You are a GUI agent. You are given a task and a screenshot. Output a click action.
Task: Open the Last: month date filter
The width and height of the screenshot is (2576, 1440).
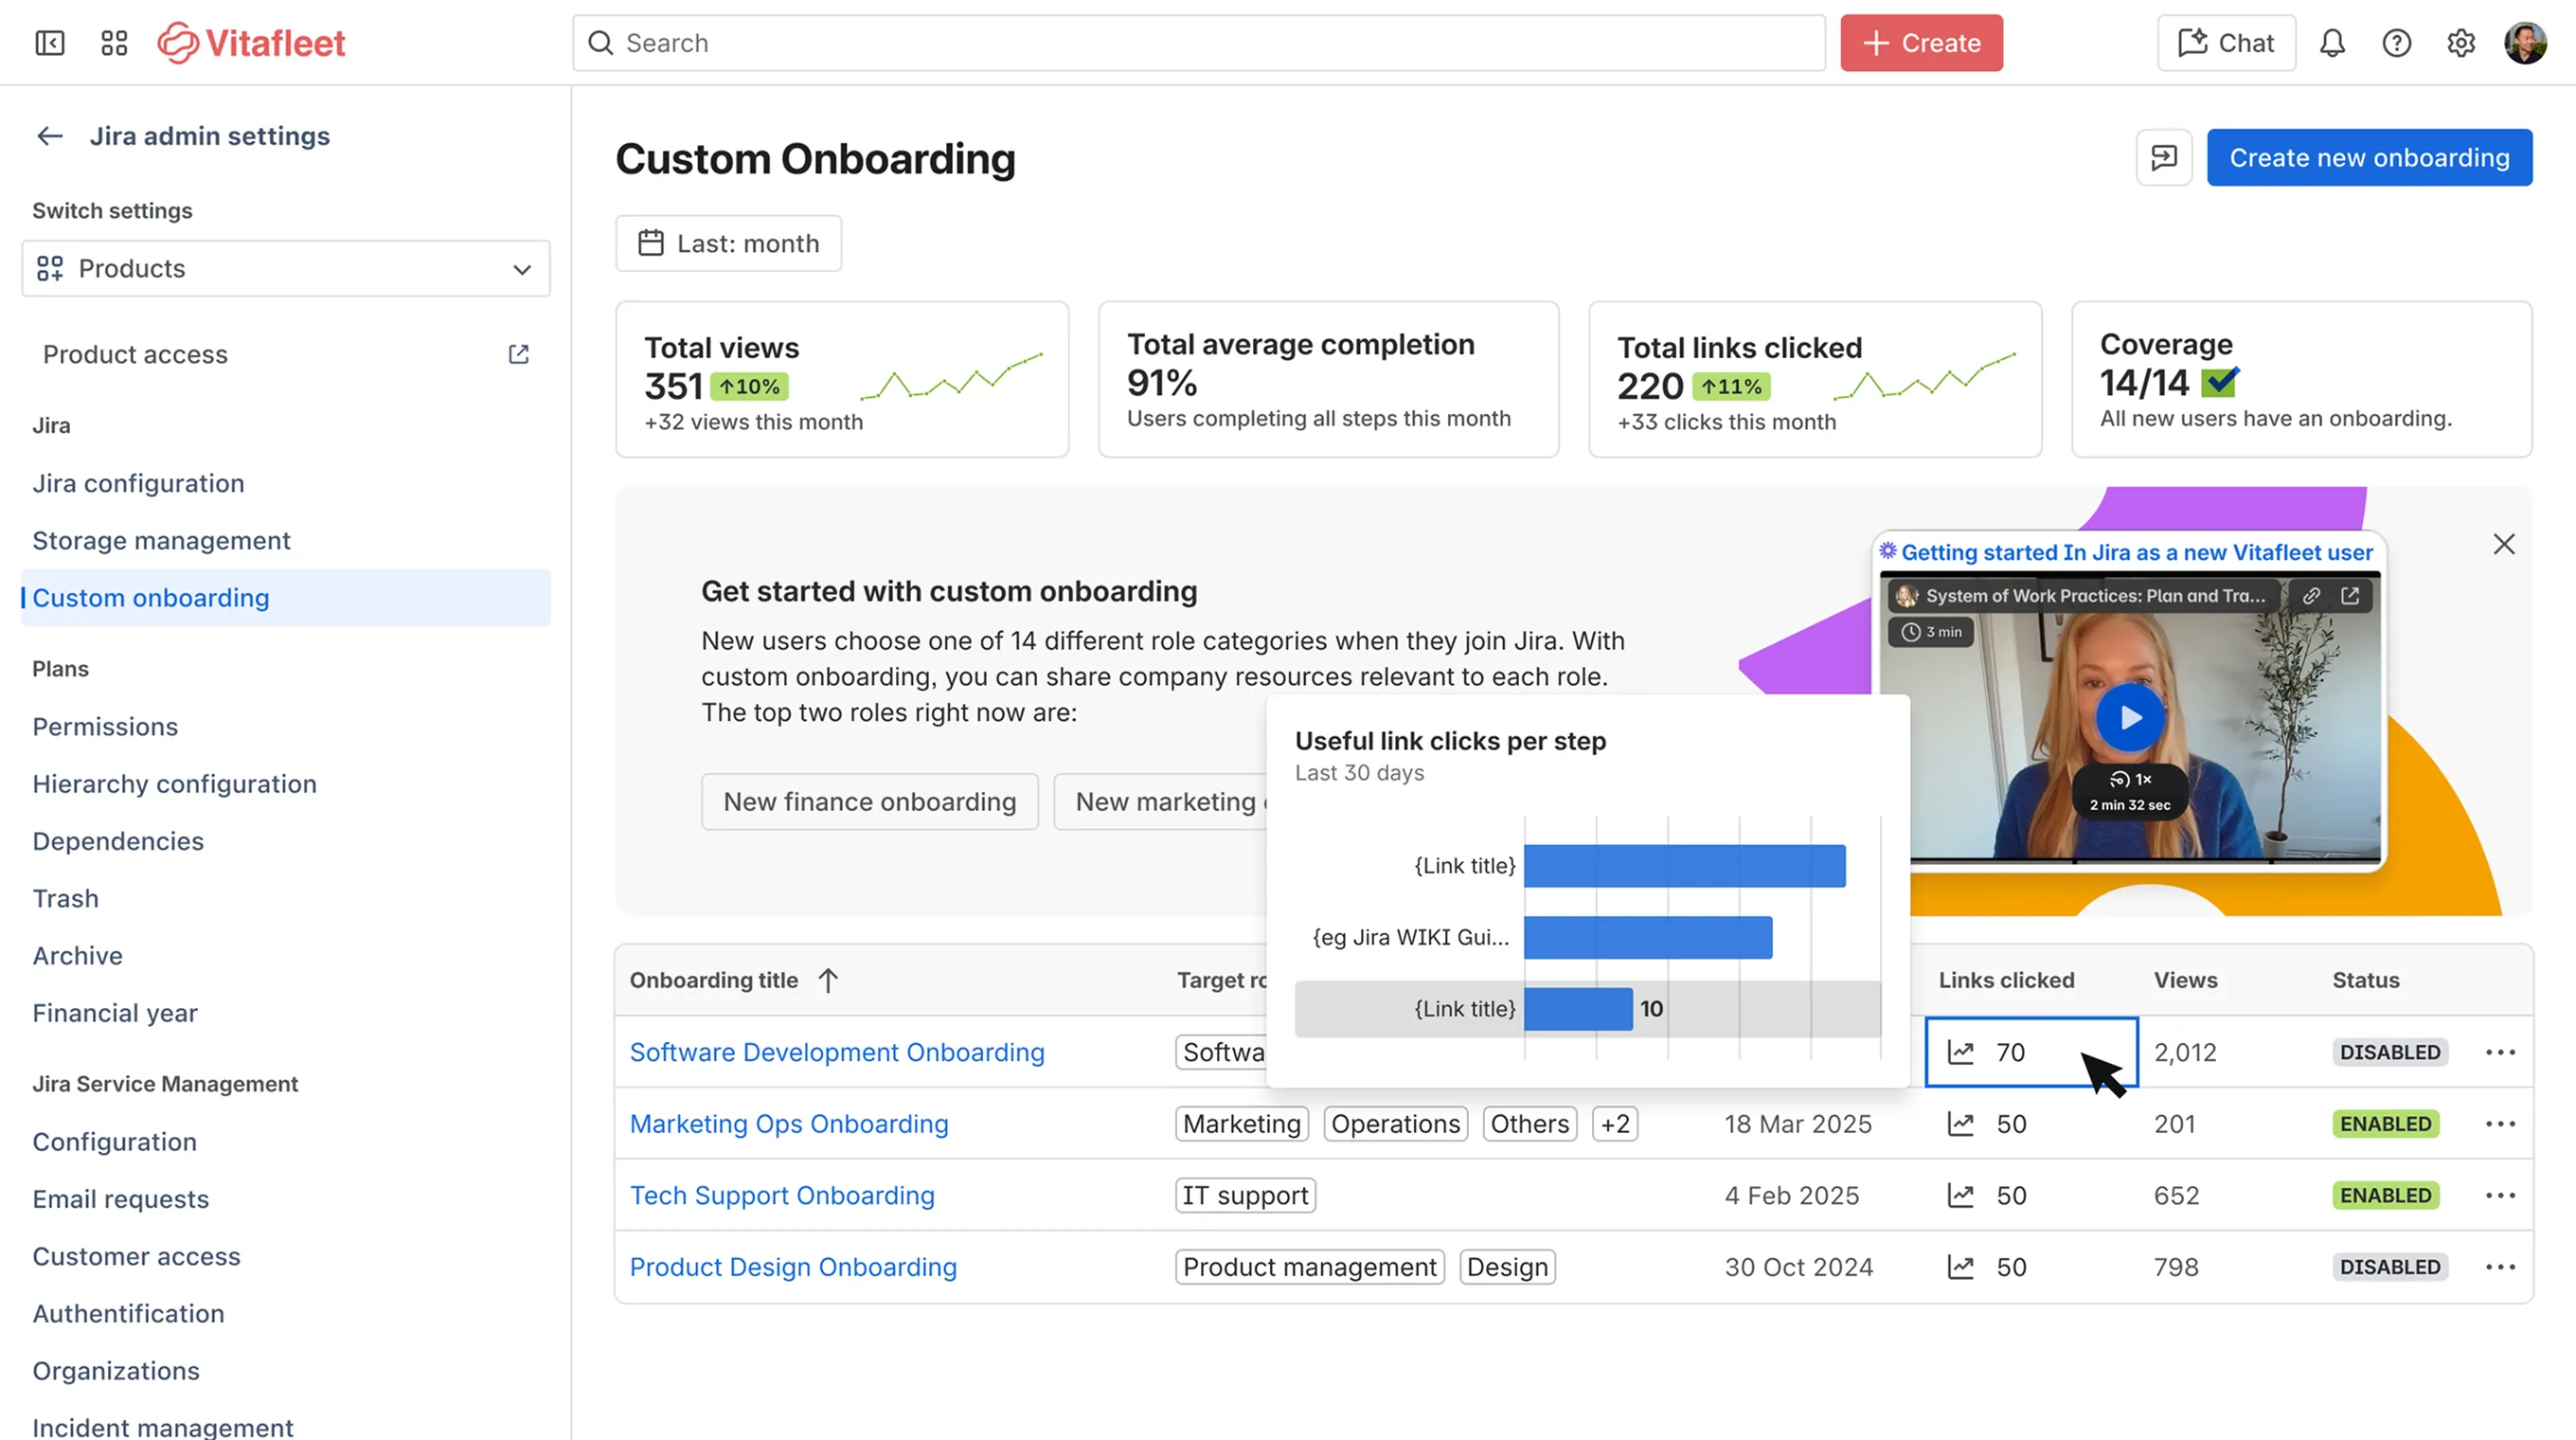(x=728, y=243)
